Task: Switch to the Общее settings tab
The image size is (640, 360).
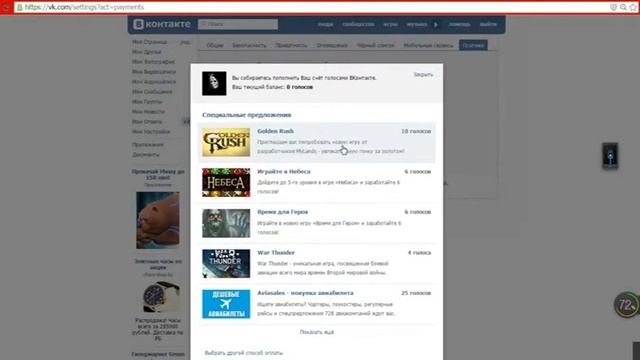Action: 215,45
